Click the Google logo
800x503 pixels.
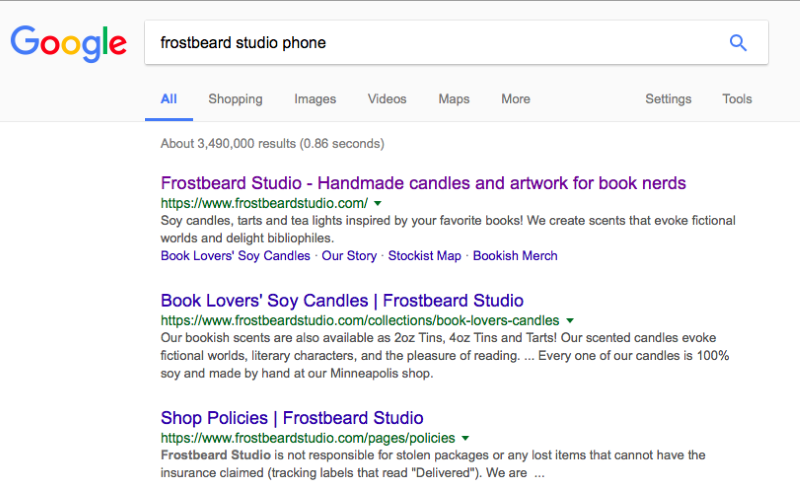68,44
